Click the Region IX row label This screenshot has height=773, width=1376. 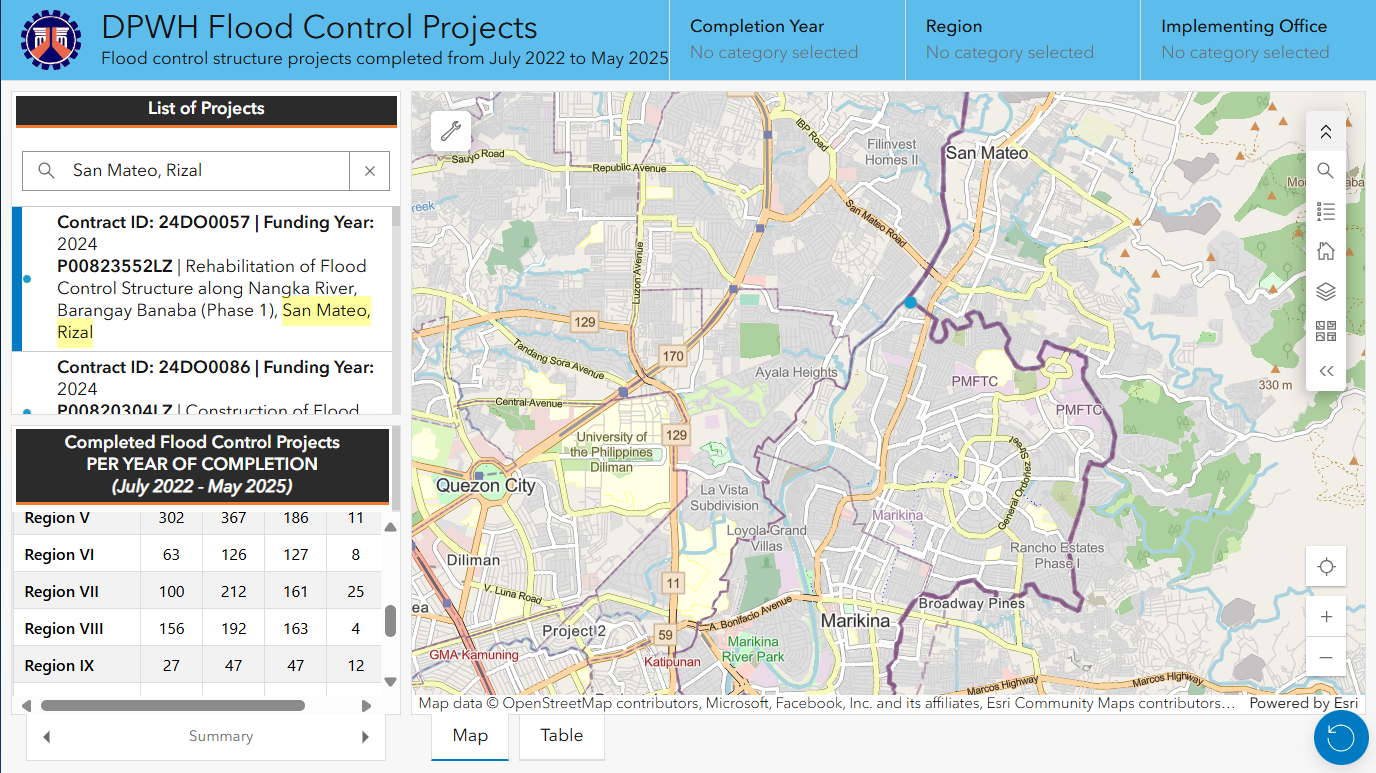click(x=59, y=666)
